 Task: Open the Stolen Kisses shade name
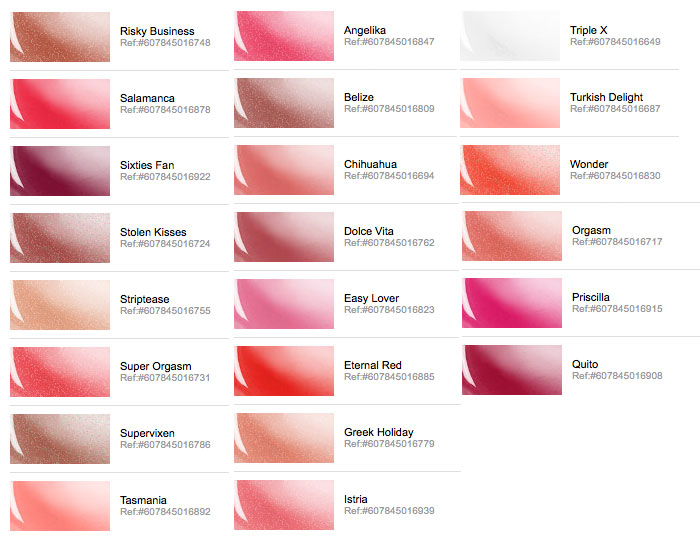tap(153, 232)
